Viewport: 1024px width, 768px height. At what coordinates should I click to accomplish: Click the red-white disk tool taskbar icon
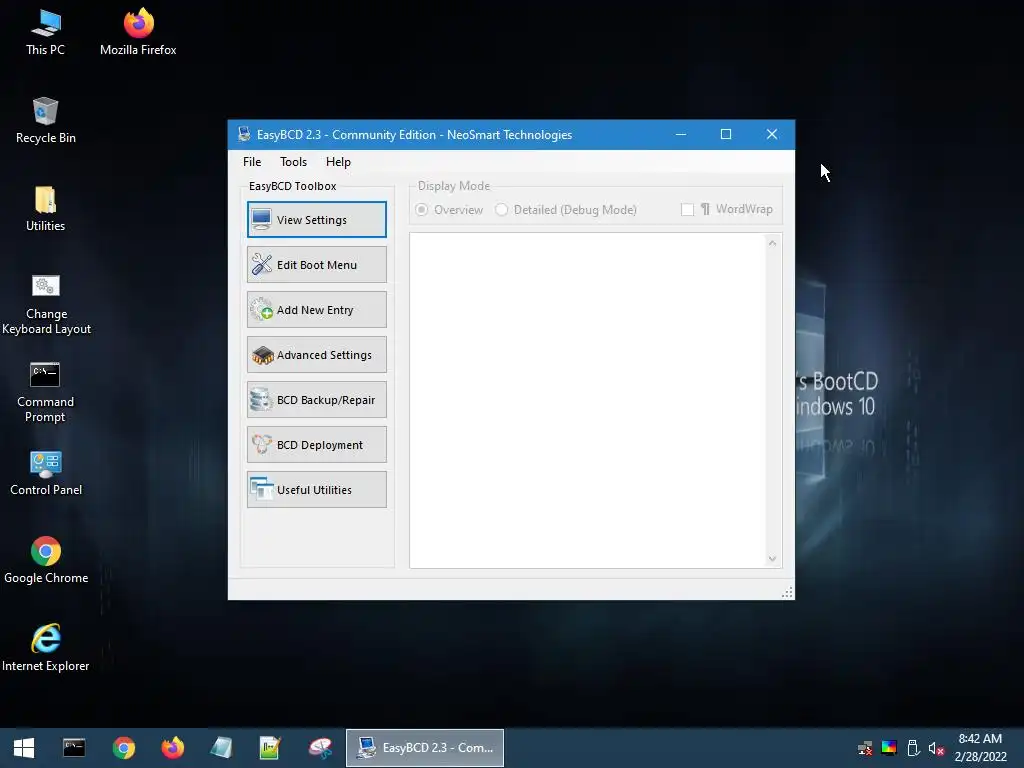(x=320, y=748)
